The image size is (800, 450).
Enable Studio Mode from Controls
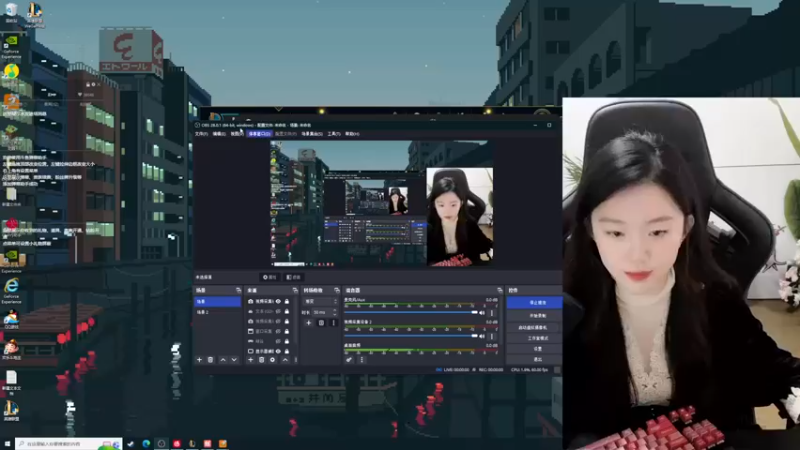[535, 338]
